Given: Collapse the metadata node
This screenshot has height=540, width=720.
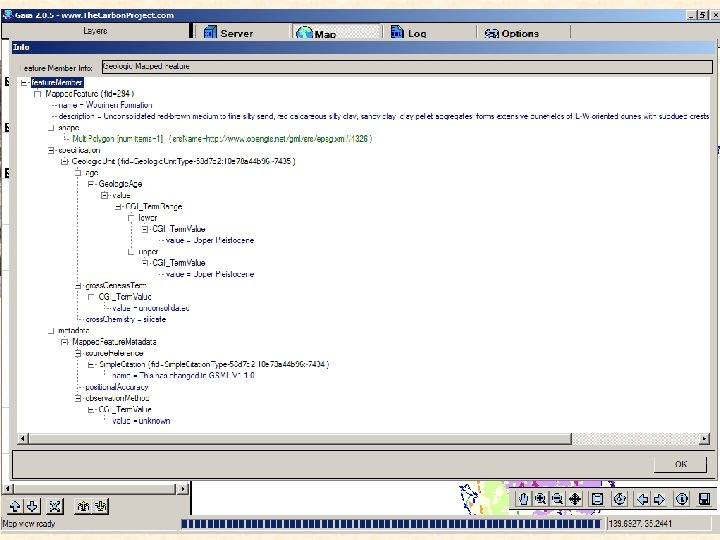Looking at the screenshot, I should [51, 331].
